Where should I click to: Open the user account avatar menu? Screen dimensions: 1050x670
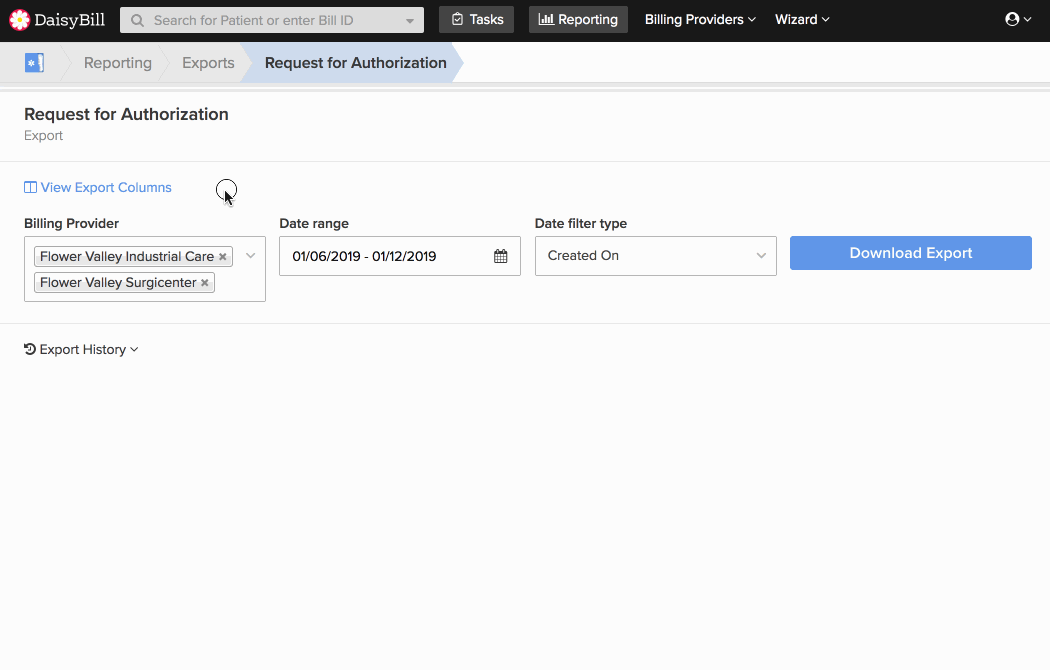tap(1018, 19)
